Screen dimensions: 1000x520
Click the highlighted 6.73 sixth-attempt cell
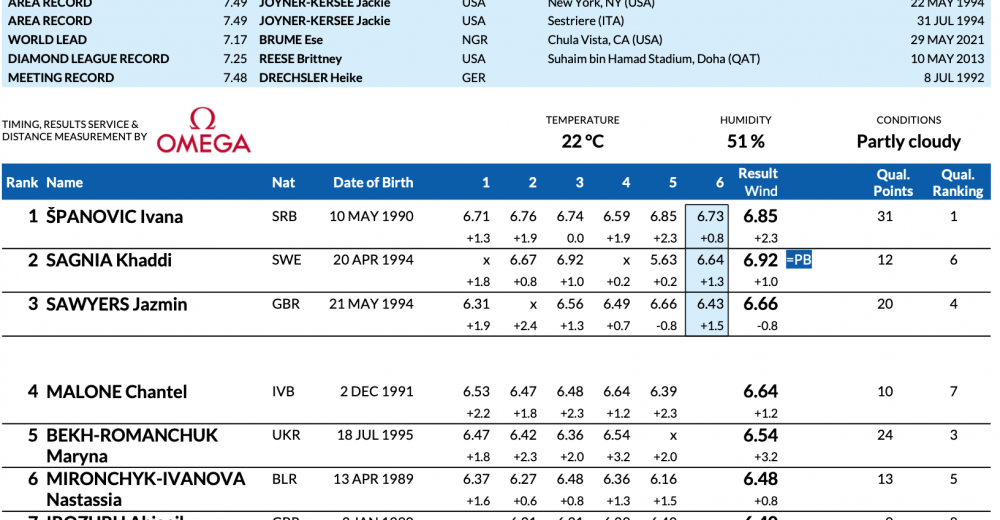pos(709,216)
